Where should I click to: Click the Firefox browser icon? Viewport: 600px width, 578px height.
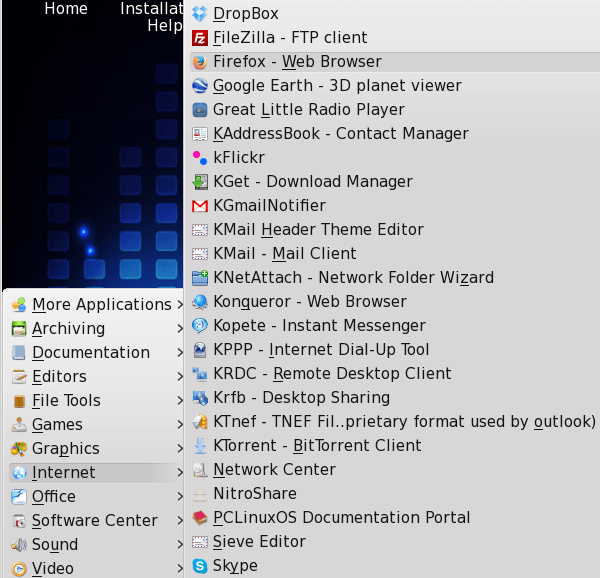200,62
